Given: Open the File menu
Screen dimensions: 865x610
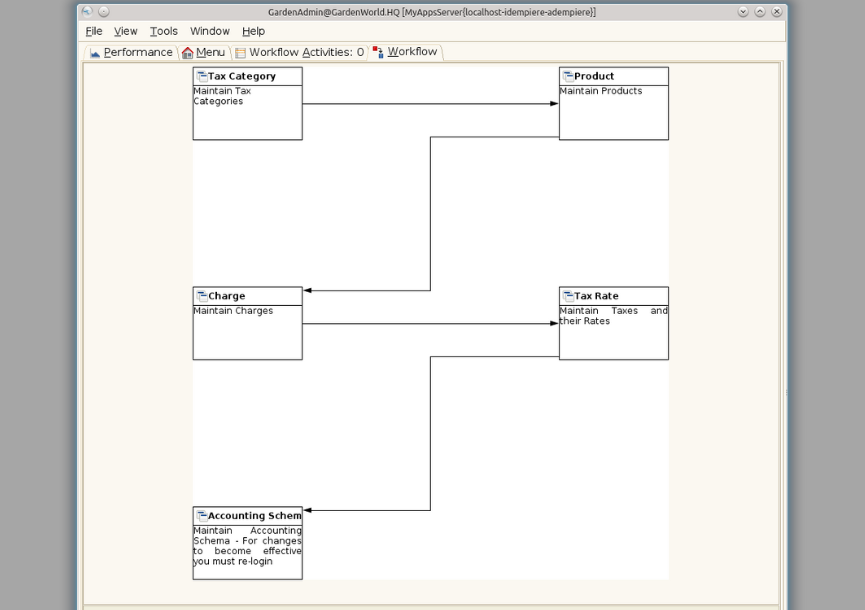Looking at the screenshot, I should (x=94, y=31).
